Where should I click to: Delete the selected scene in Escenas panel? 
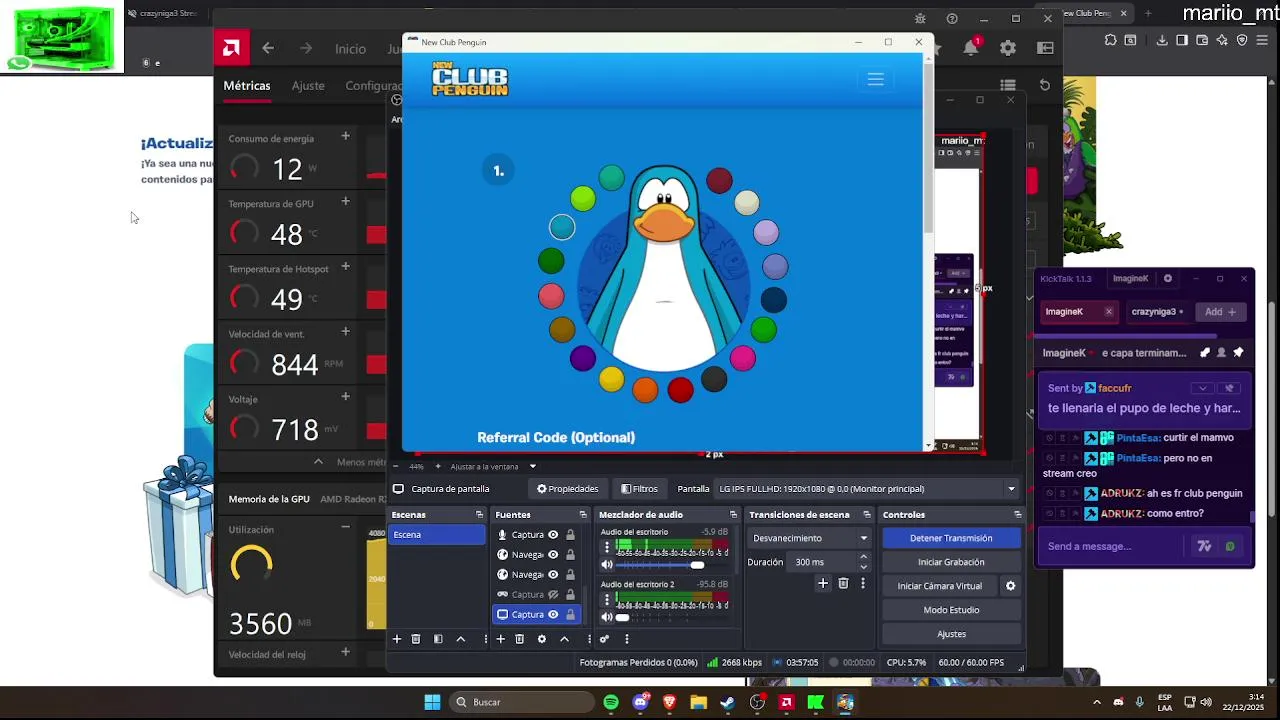(416, 639)
